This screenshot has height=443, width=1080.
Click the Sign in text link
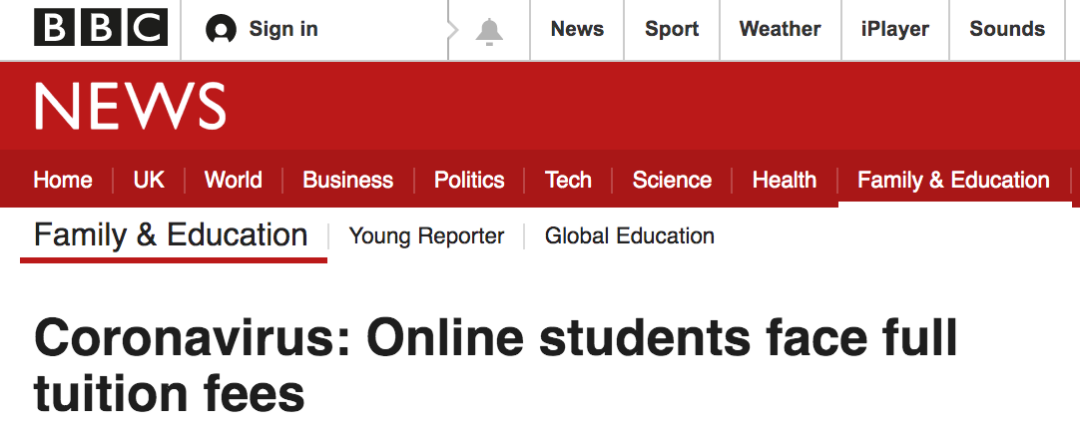tap(283, 29)
